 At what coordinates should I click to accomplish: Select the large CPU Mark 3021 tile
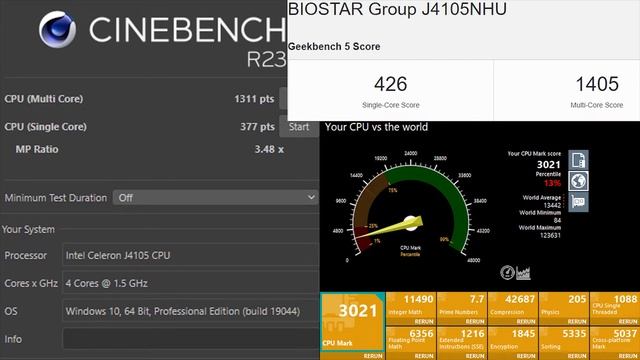point(352,322)
